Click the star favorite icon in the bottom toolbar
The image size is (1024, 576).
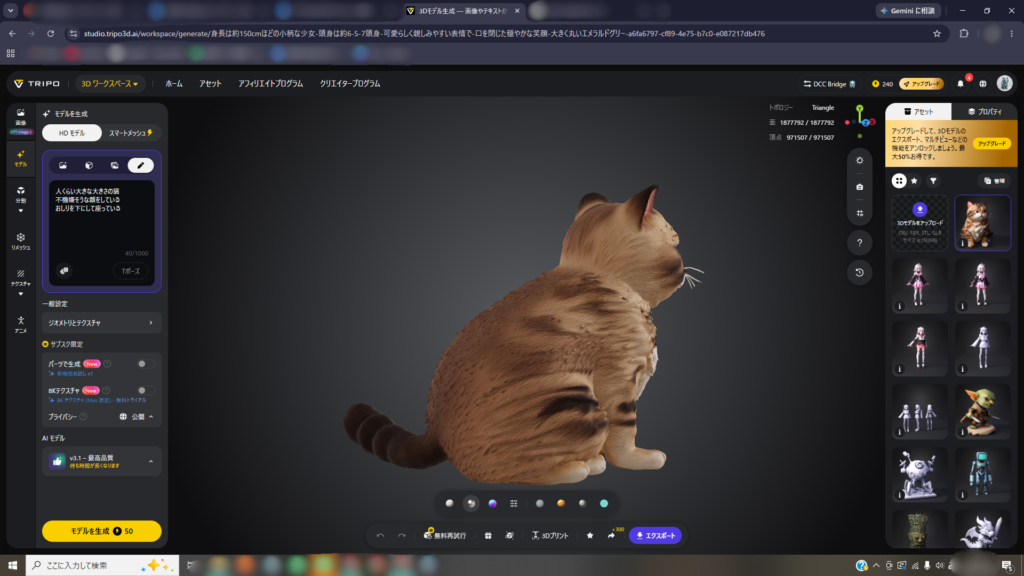click(x=590, y=536)
